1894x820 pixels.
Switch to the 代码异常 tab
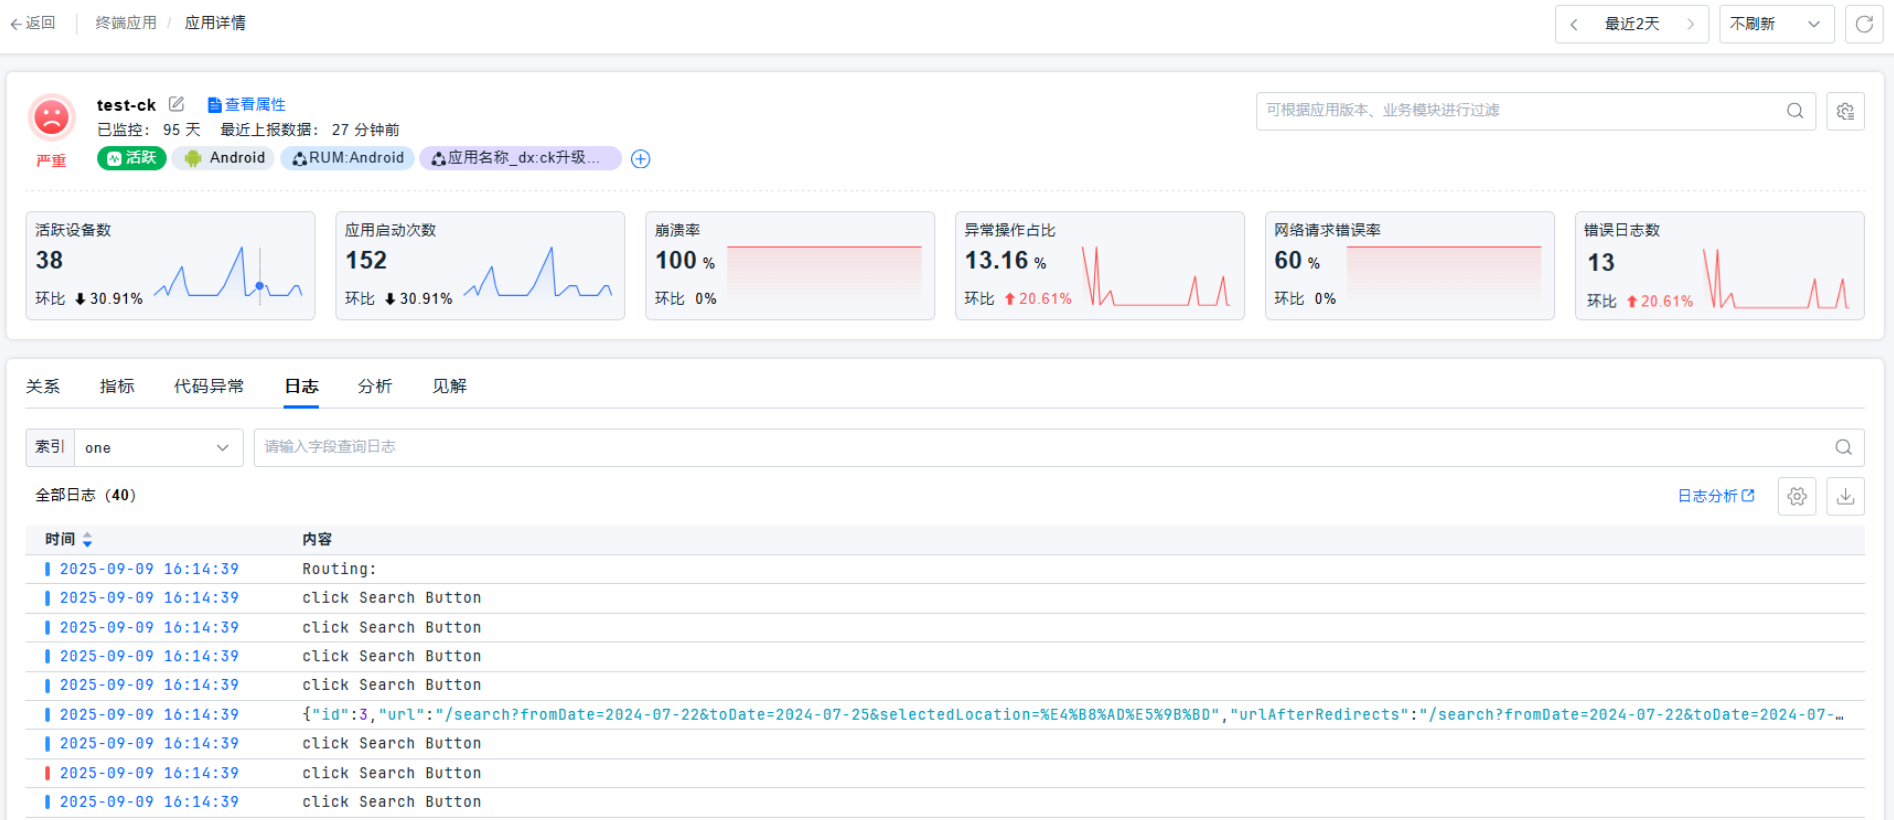[x=208, y=386]
